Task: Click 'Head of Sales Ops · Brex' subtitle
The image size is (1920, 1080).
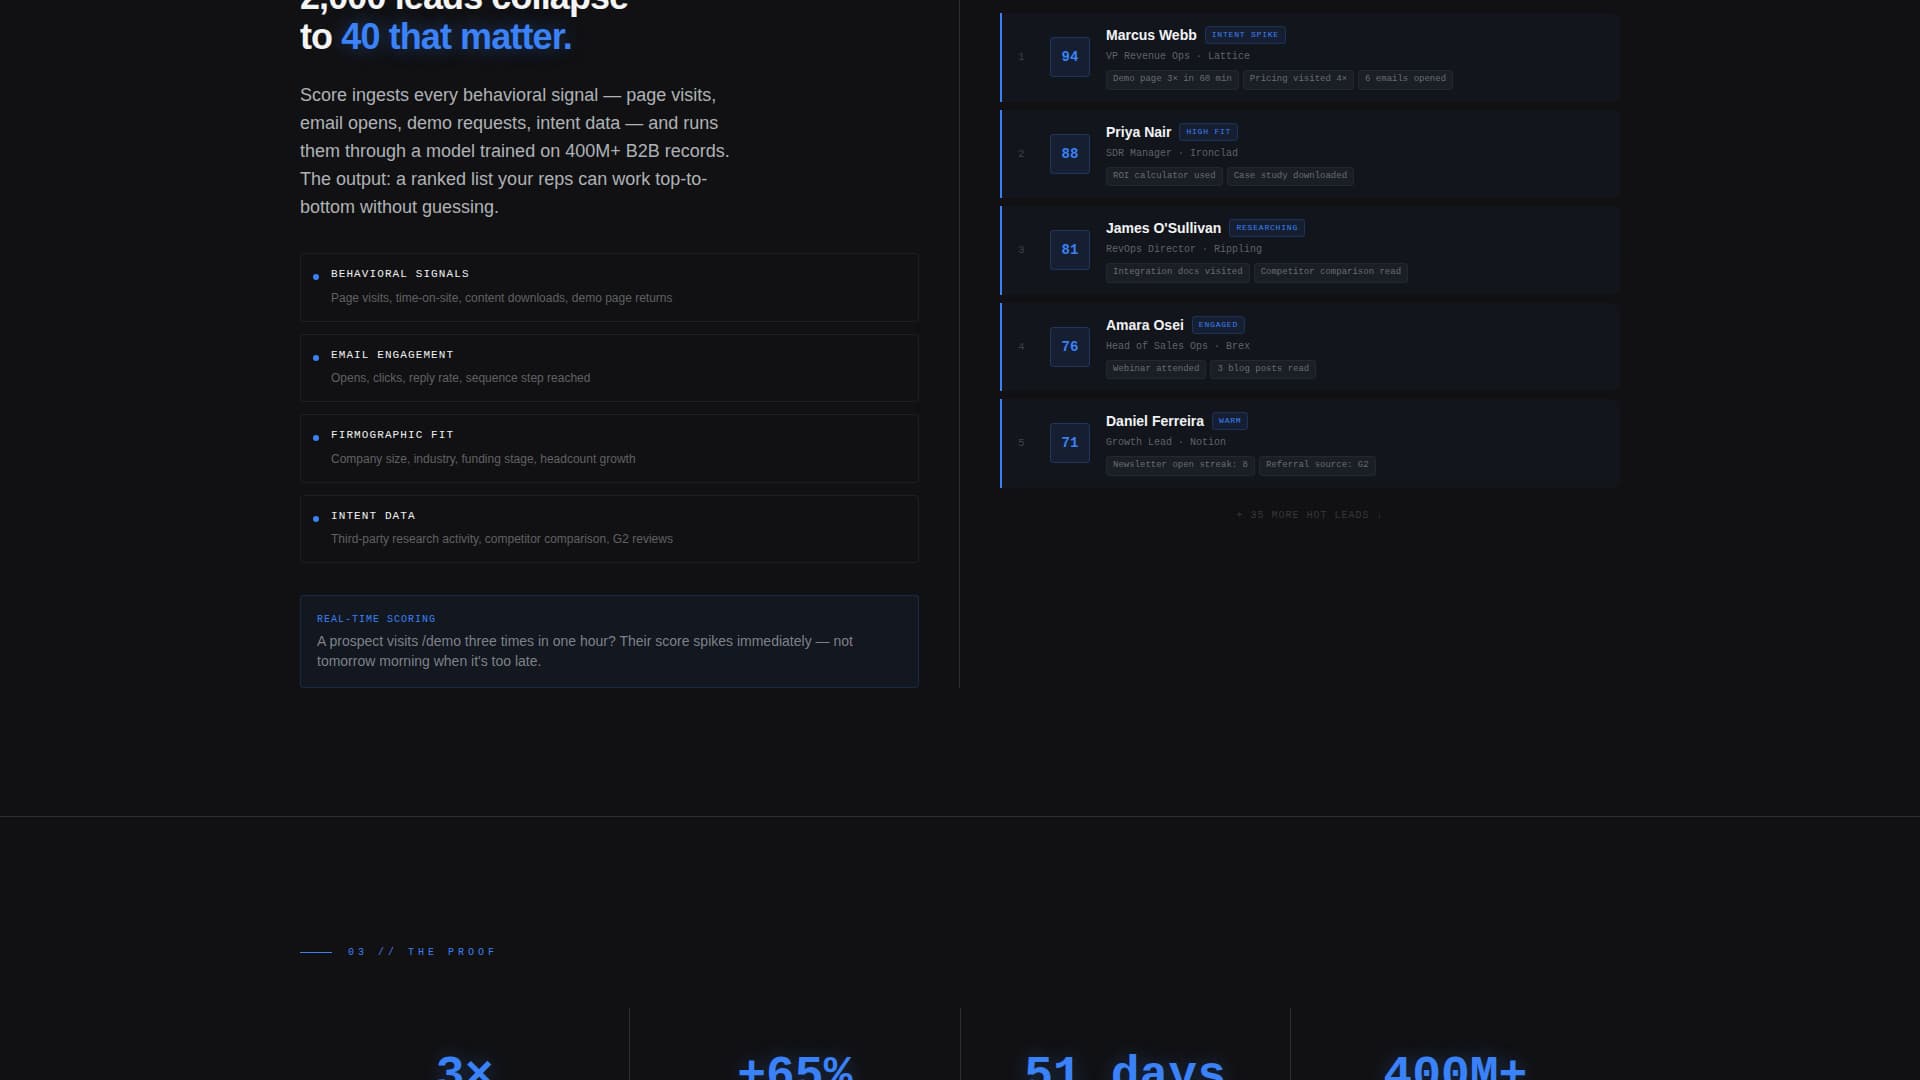Action: pyautogui.click(x=1177, y=346)
